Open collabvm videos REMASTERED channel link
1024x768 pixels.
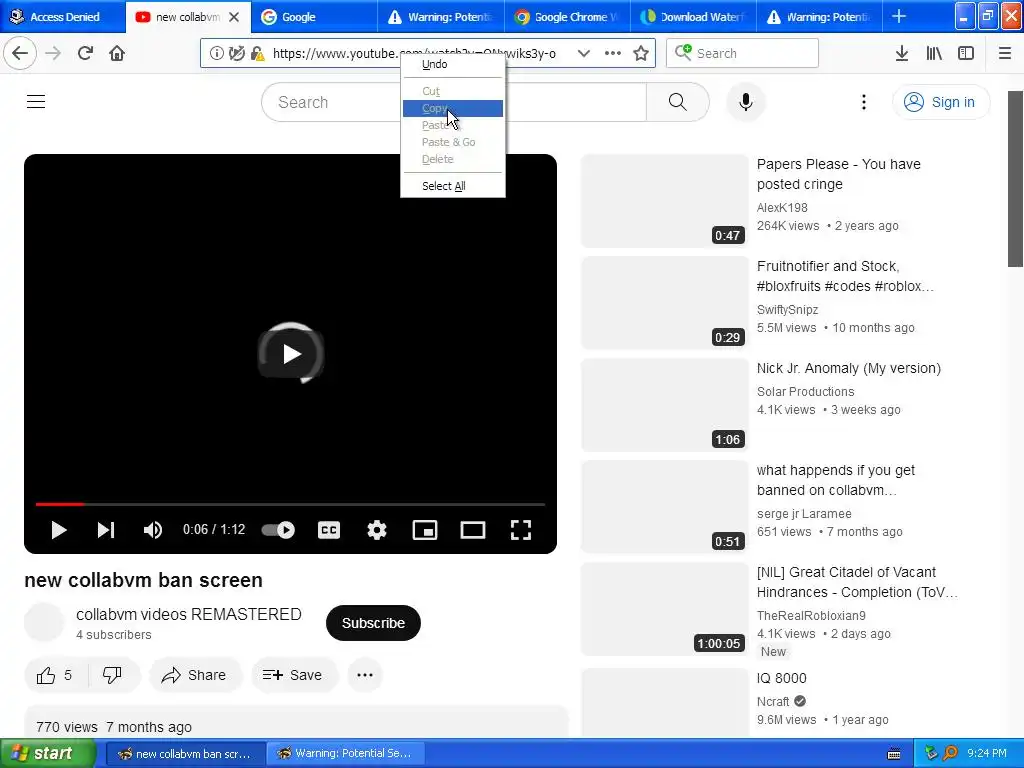[189, 615]
